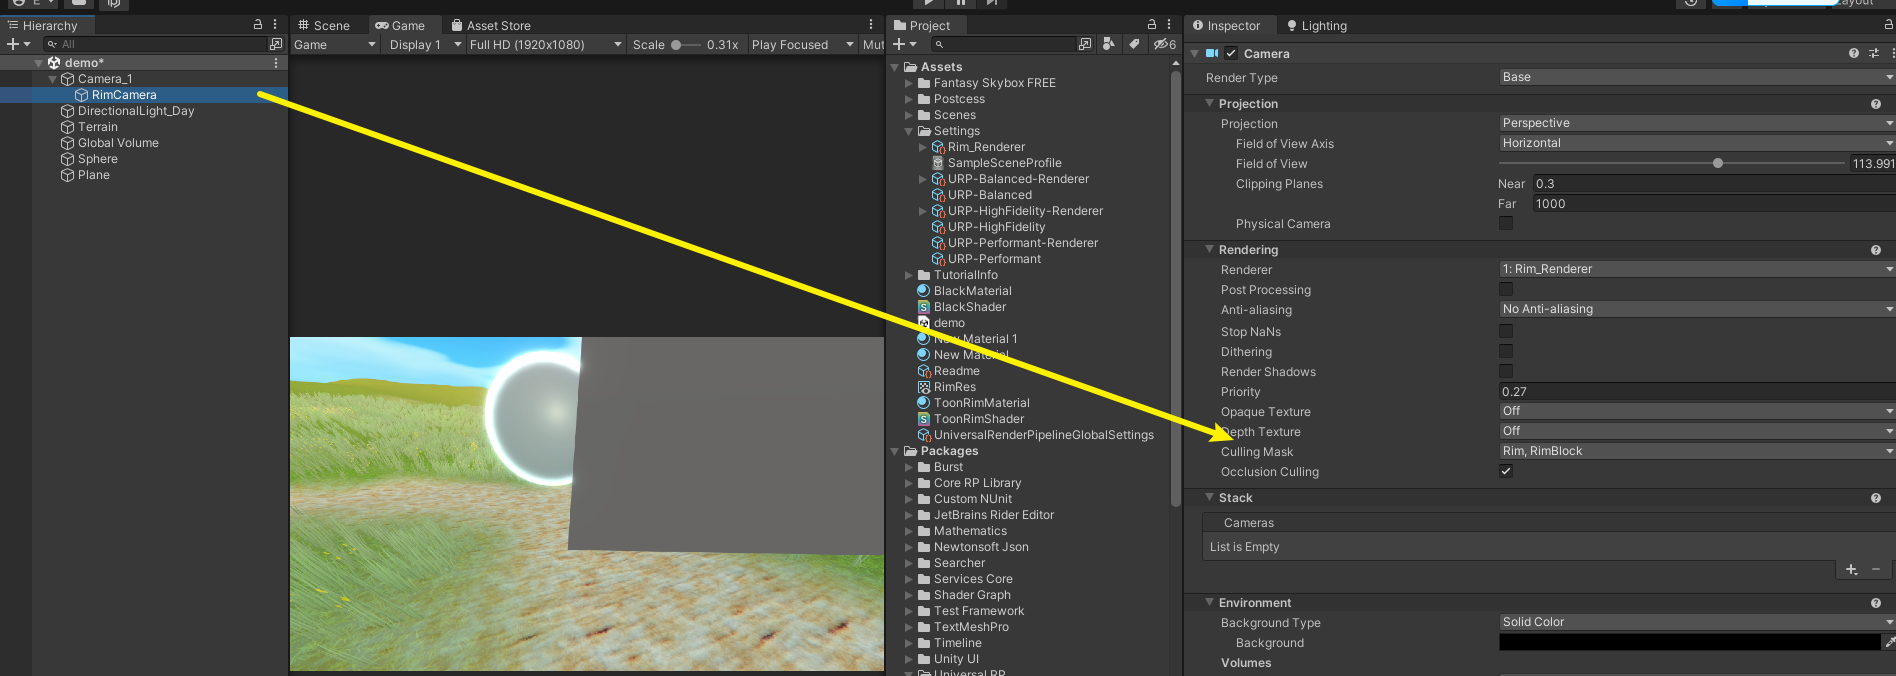Click Background color eyedropper icon

(x=1890, y=643)
